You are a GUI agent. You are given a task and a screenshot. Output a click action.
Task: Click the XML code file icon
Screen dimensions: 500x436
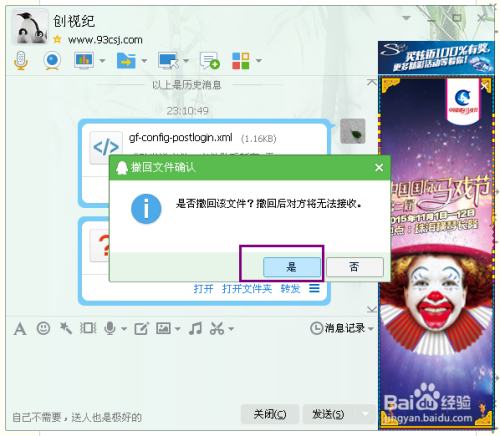click(106, 147)
